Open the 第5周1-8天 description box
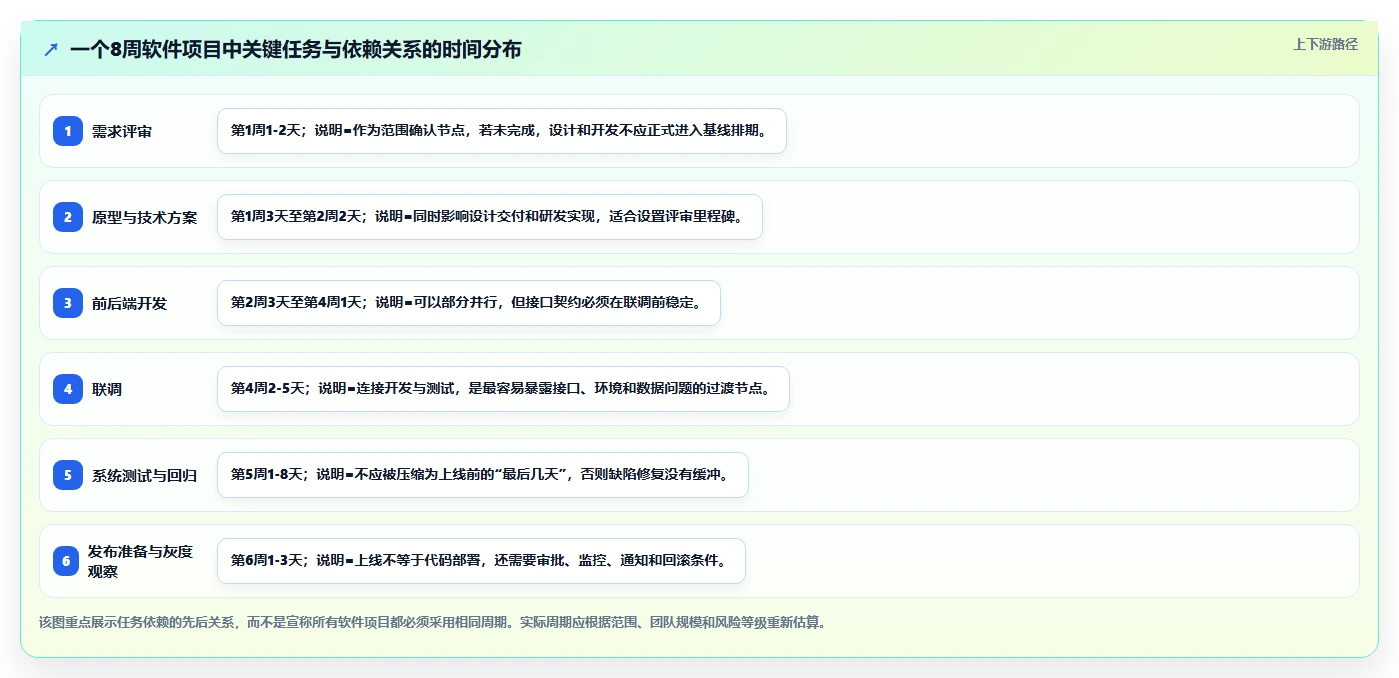Image resolution: width=1399 pixels, height=678 pixels. pyautogui.click(x=483, y=475)
